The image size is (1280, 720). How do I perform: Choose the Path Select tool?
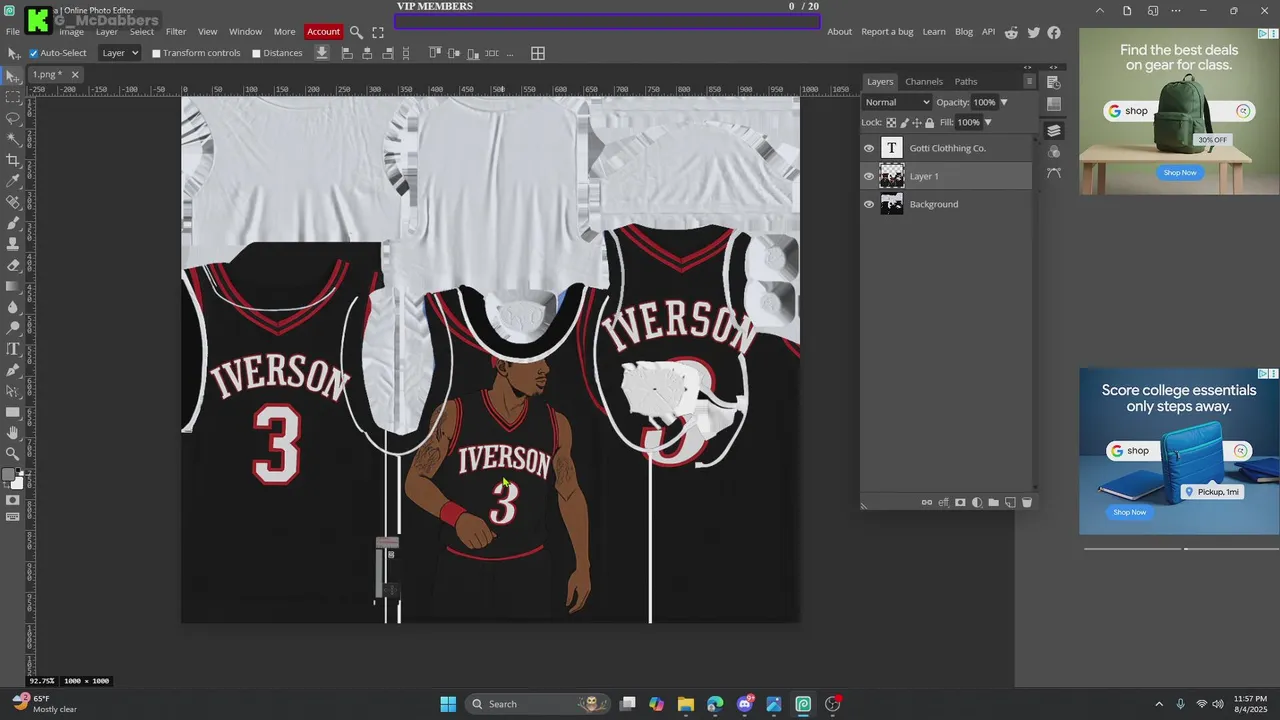click(13, 391)
